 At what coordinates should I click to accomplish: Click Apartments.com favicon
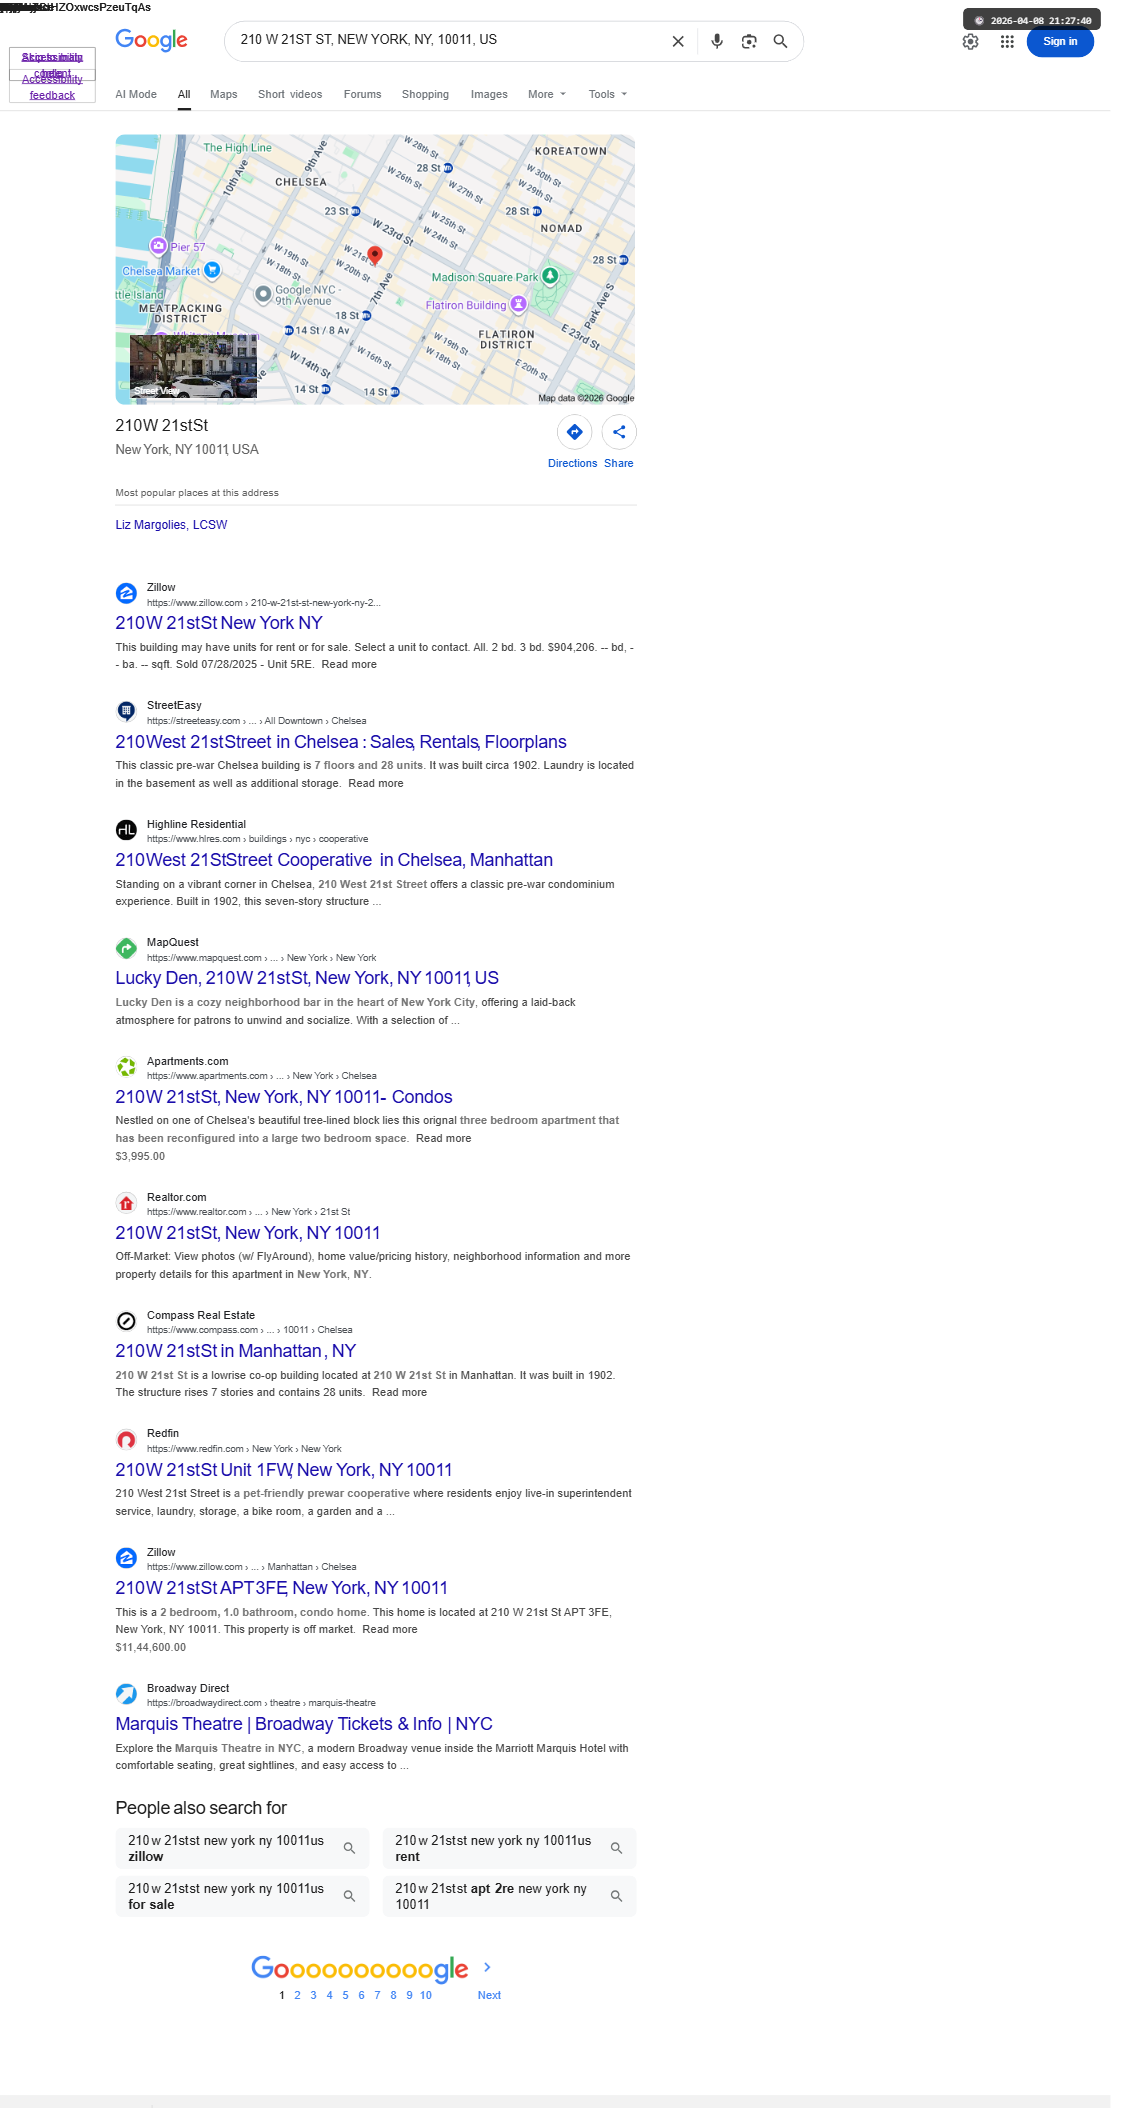pos(126,1067)
